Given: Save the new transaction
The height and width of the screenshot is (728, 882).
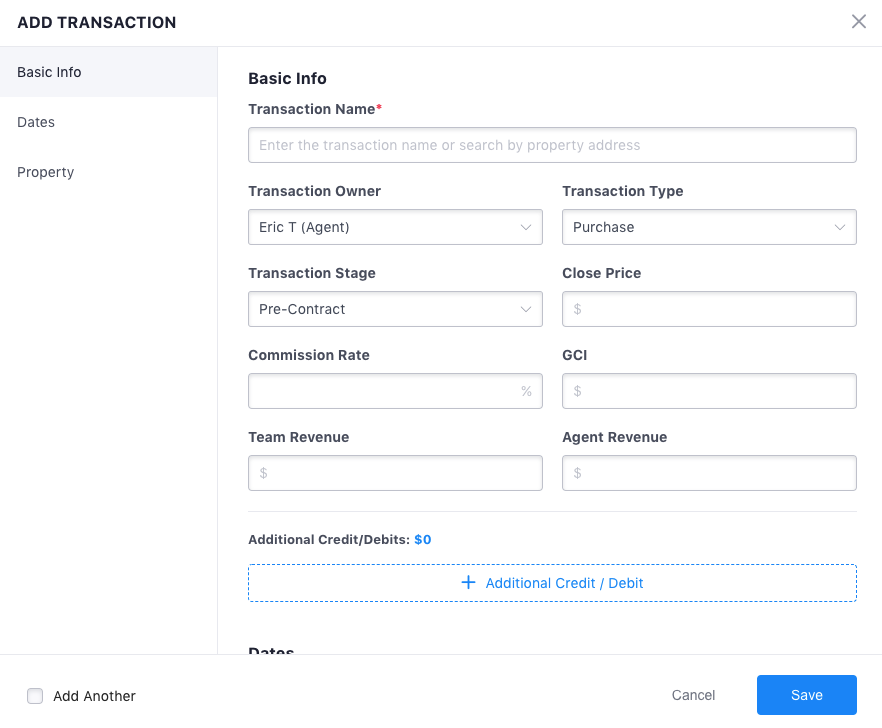Looking at the screenshot, I should tap(807, 695).
